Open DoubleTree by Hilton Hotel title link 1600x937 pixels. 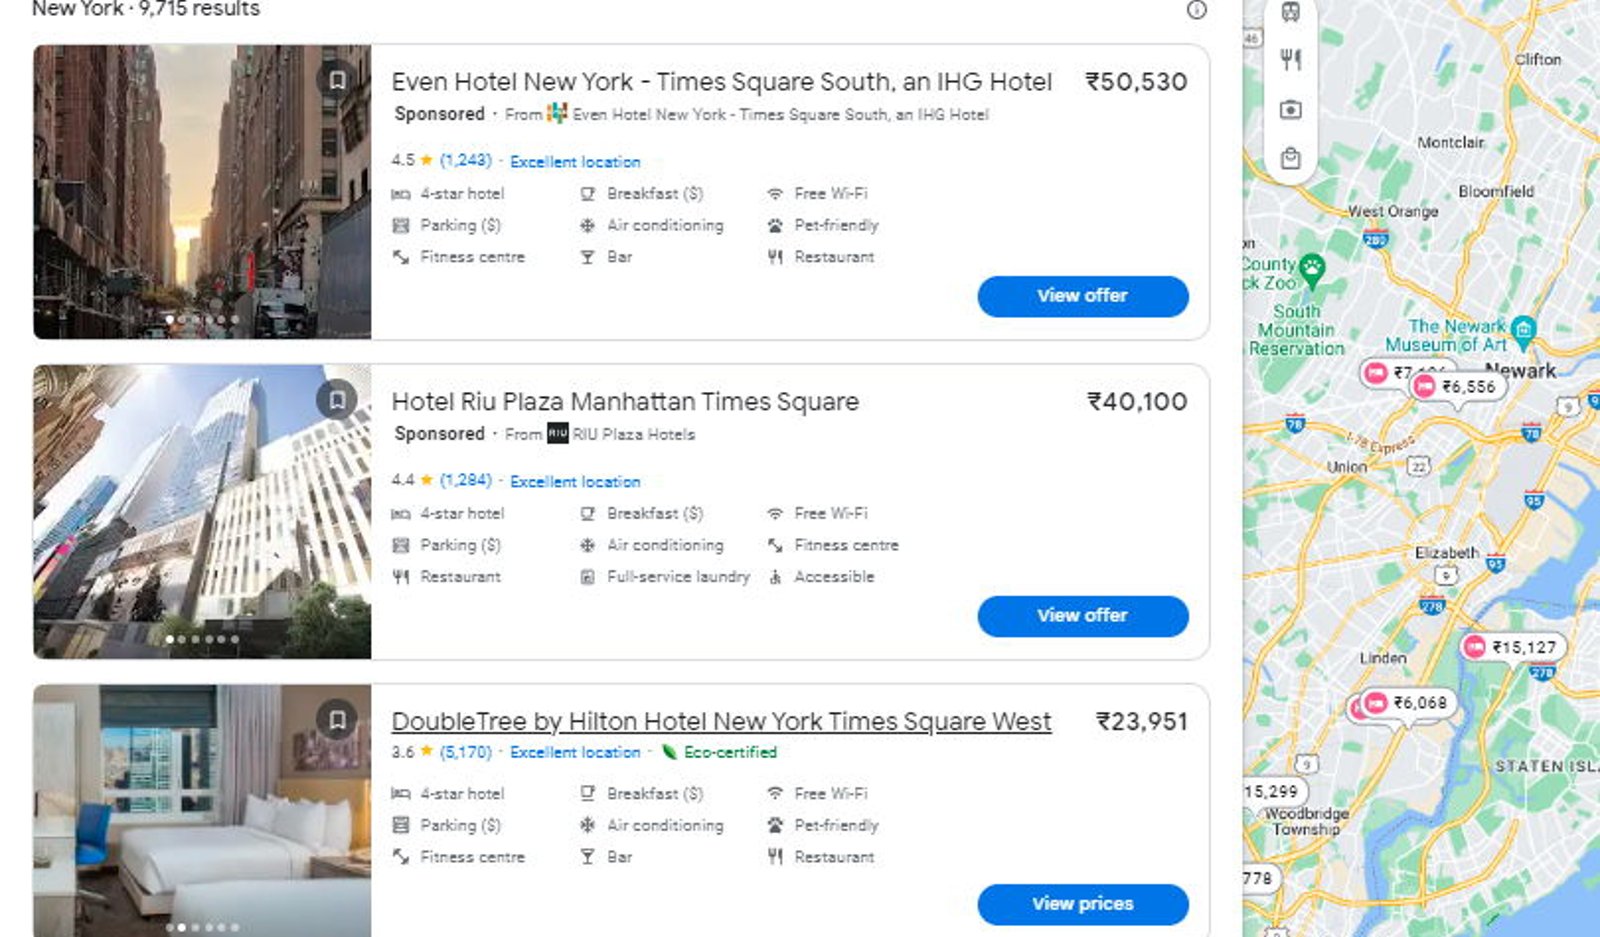[721, 722]
